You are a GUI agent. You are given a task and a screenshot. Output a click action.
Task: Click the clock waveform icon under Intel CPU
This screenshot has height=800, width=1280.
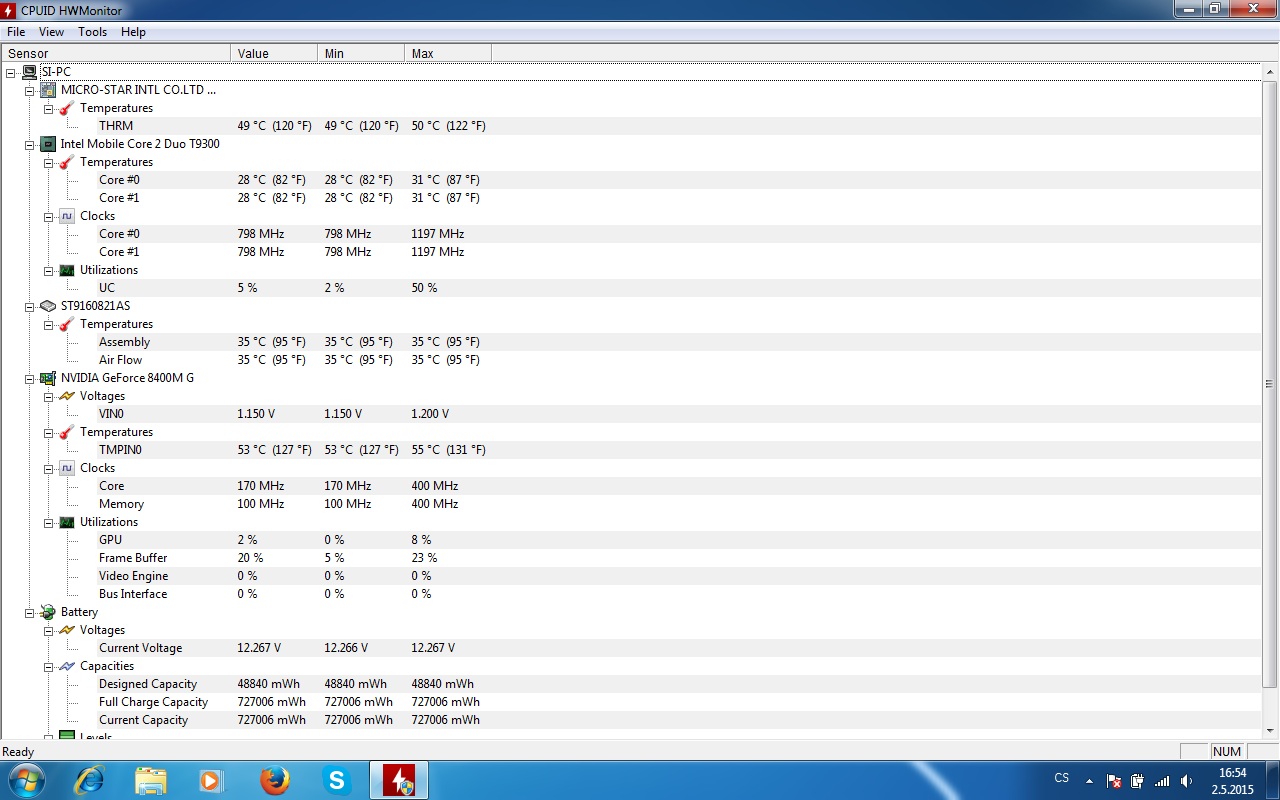pos(67,216)
